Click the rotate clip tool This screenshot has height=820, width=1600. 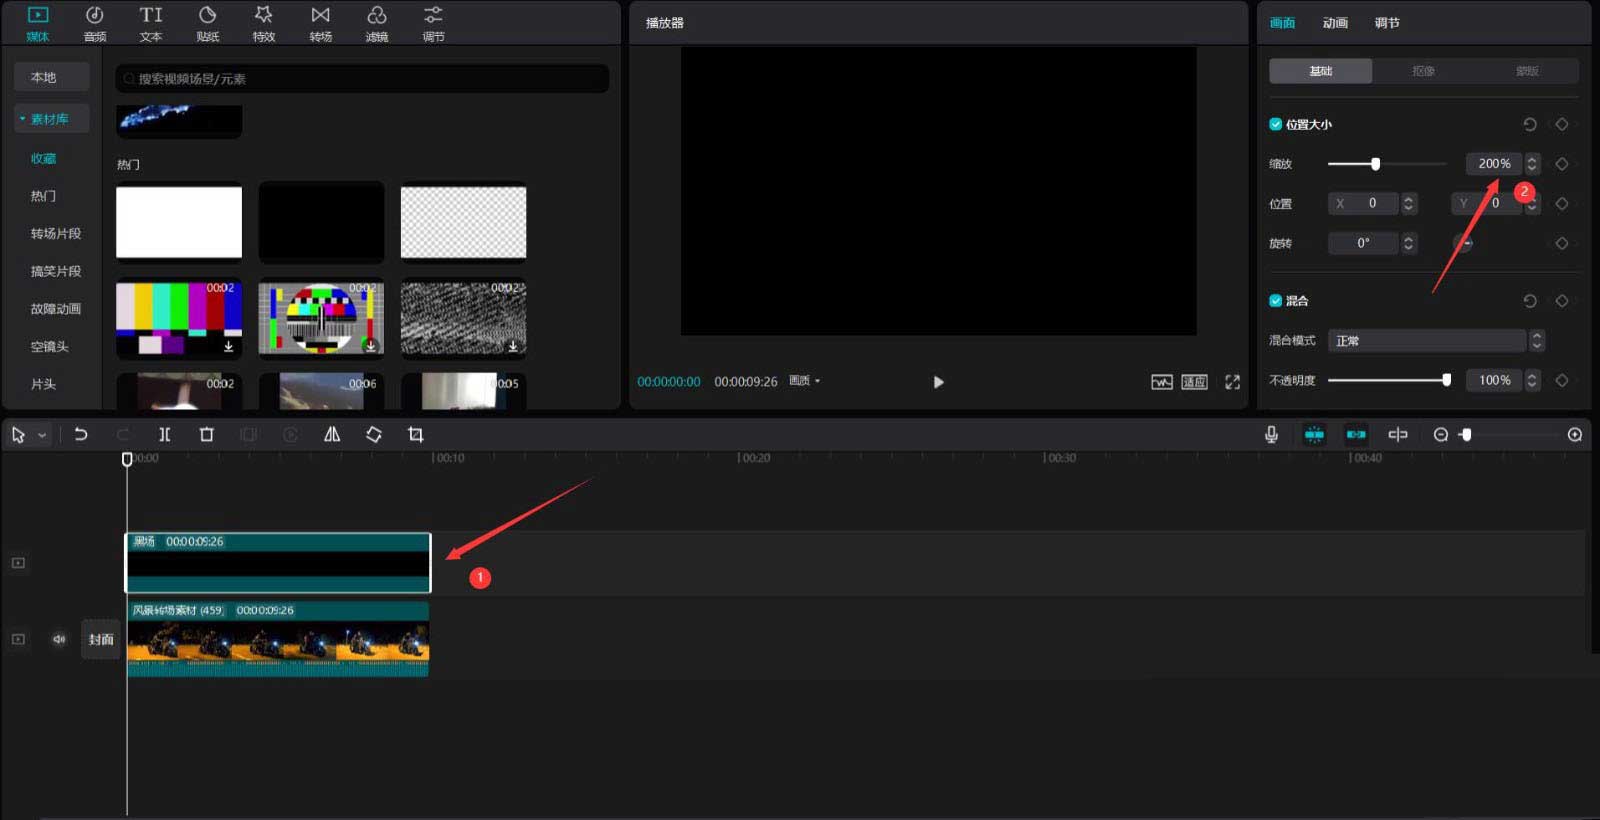click(x=374, y=434)
